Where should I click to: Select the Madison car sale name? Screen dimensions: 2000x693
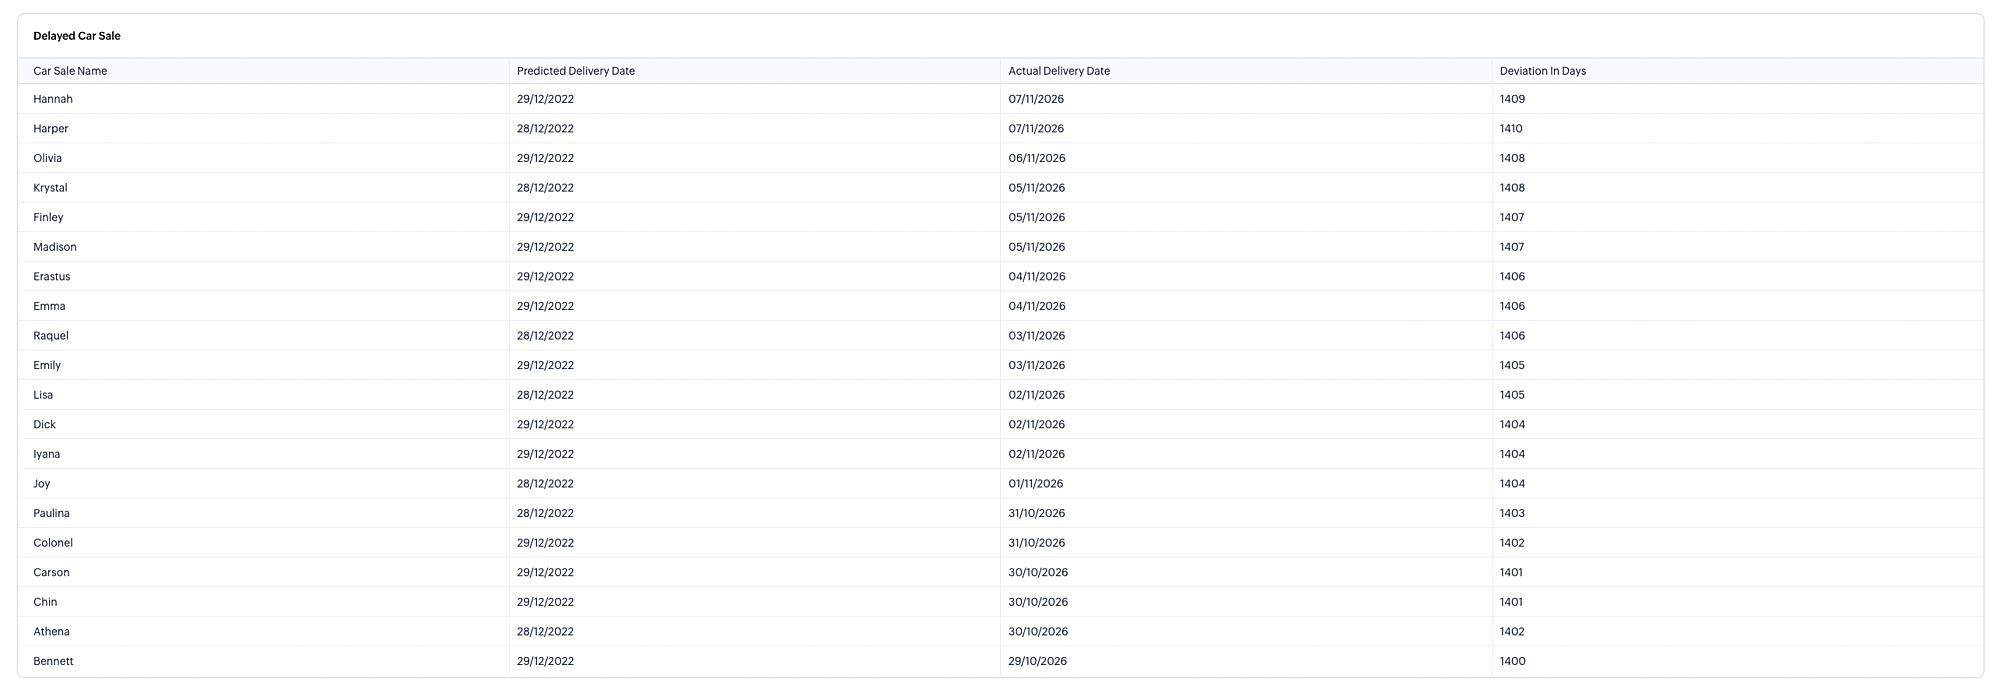pos(55,247)
